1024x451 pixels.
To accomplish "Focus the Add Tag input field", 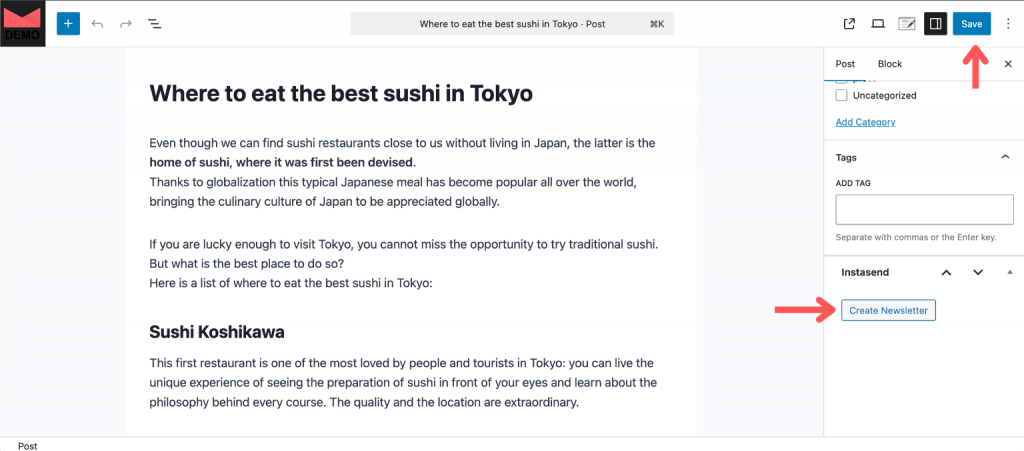I will click(x=924, y=209).
